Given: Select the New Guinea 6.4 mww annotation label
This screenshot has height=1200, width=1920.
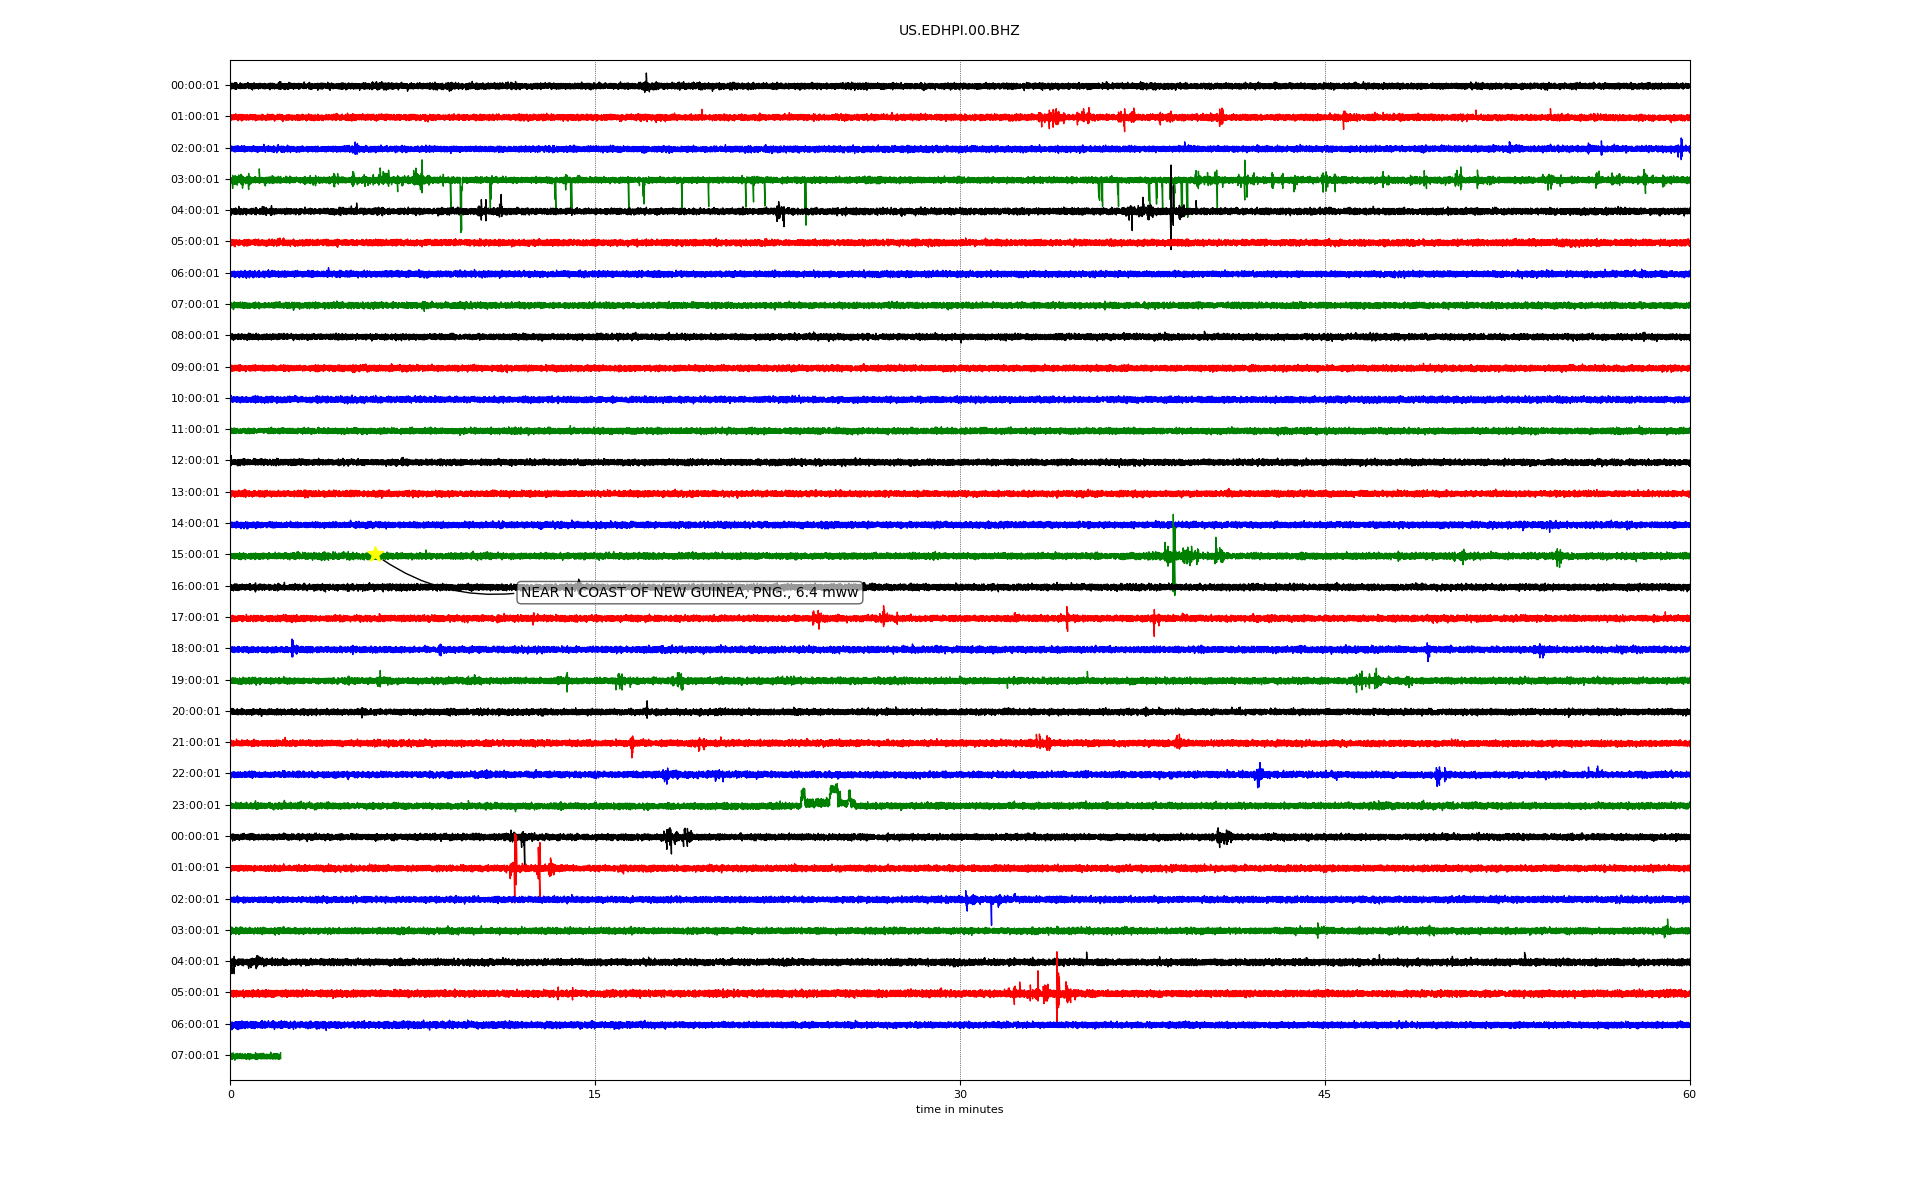Looking at the screenshot, I should (690, 593).
